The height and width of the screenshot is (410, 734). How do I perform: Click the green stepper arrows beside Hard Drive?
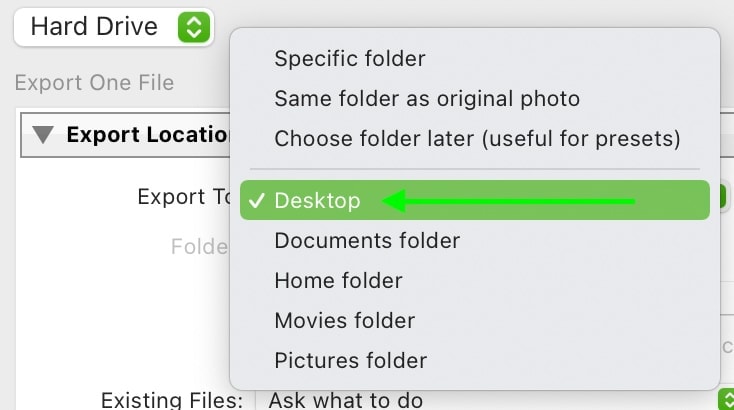click(194, 27)
